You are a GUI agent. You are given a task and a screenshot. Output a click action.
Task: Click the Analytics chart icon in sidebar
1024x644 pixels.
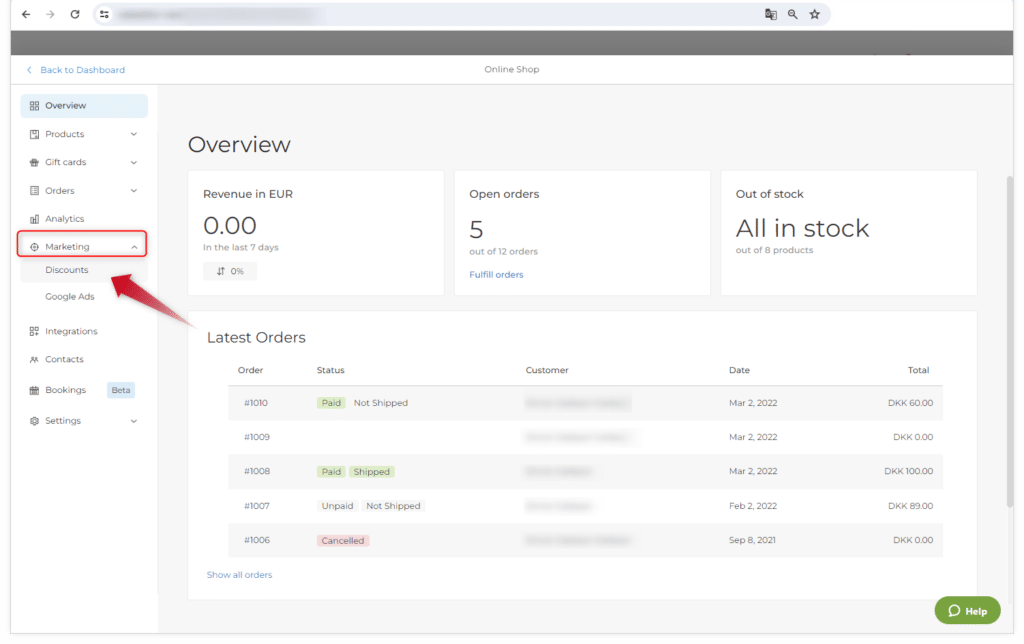click(34, 219)
